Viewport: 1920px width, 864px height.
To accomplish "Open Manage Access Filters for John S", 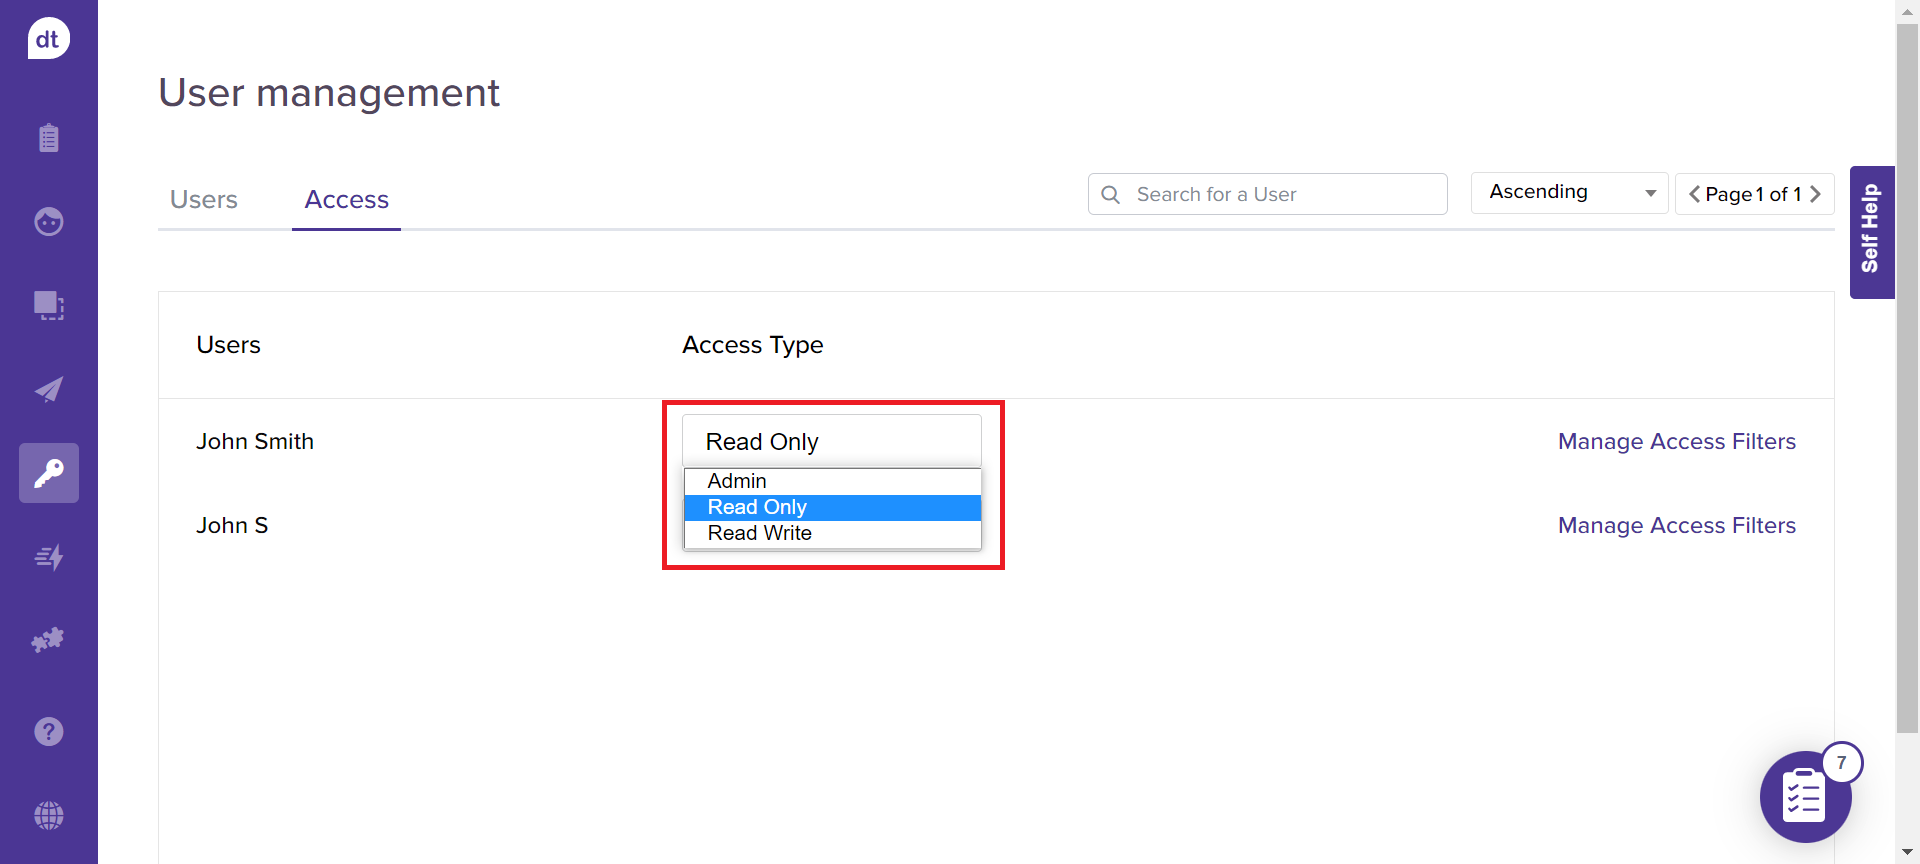I will (x=1676, y=526).
